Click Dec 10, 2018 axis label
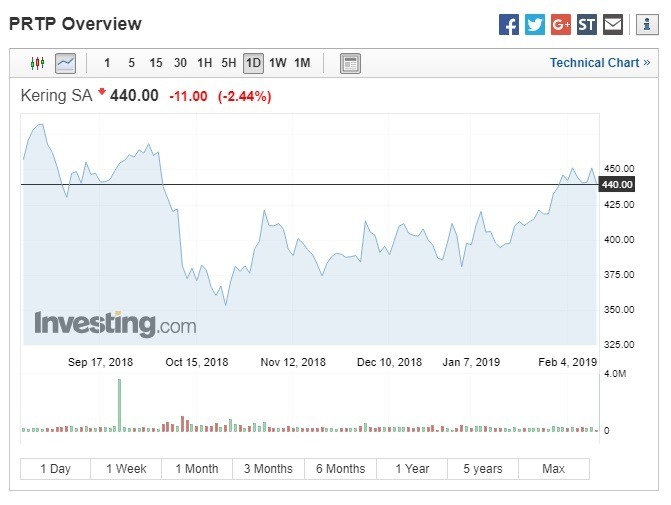This screenshot has height=505, width=671. [x=389, y=362]
